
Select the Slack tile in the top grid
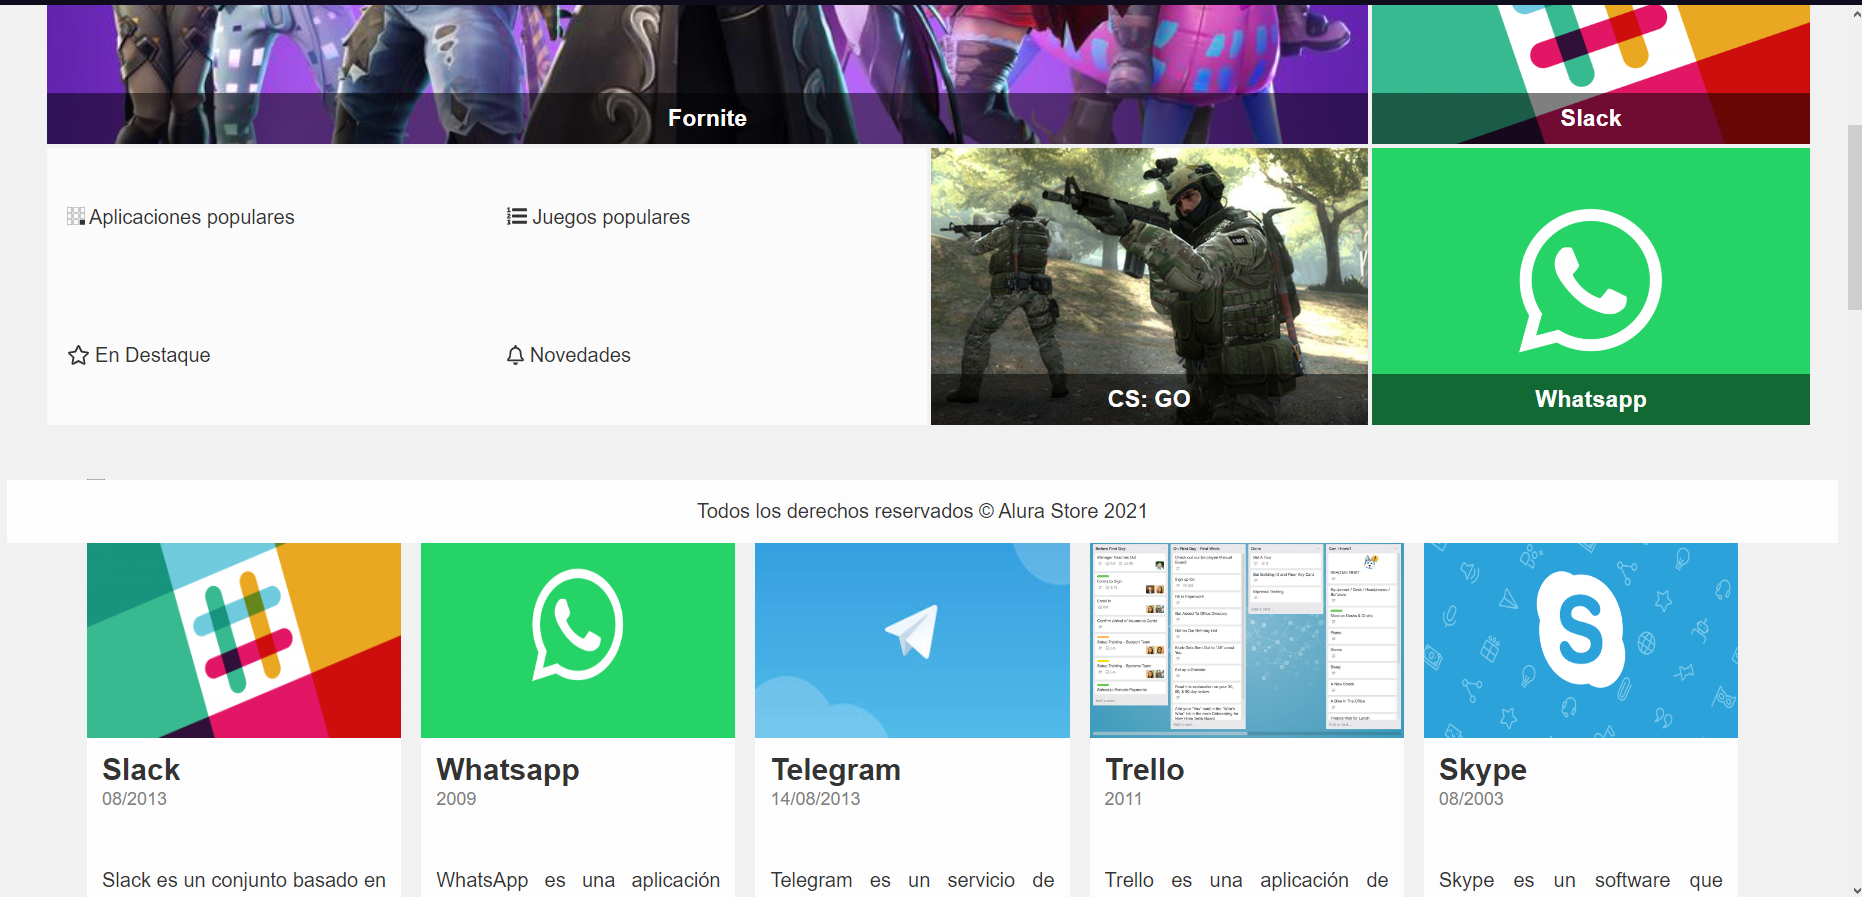pyautogui.click(x=1591, y=72)
